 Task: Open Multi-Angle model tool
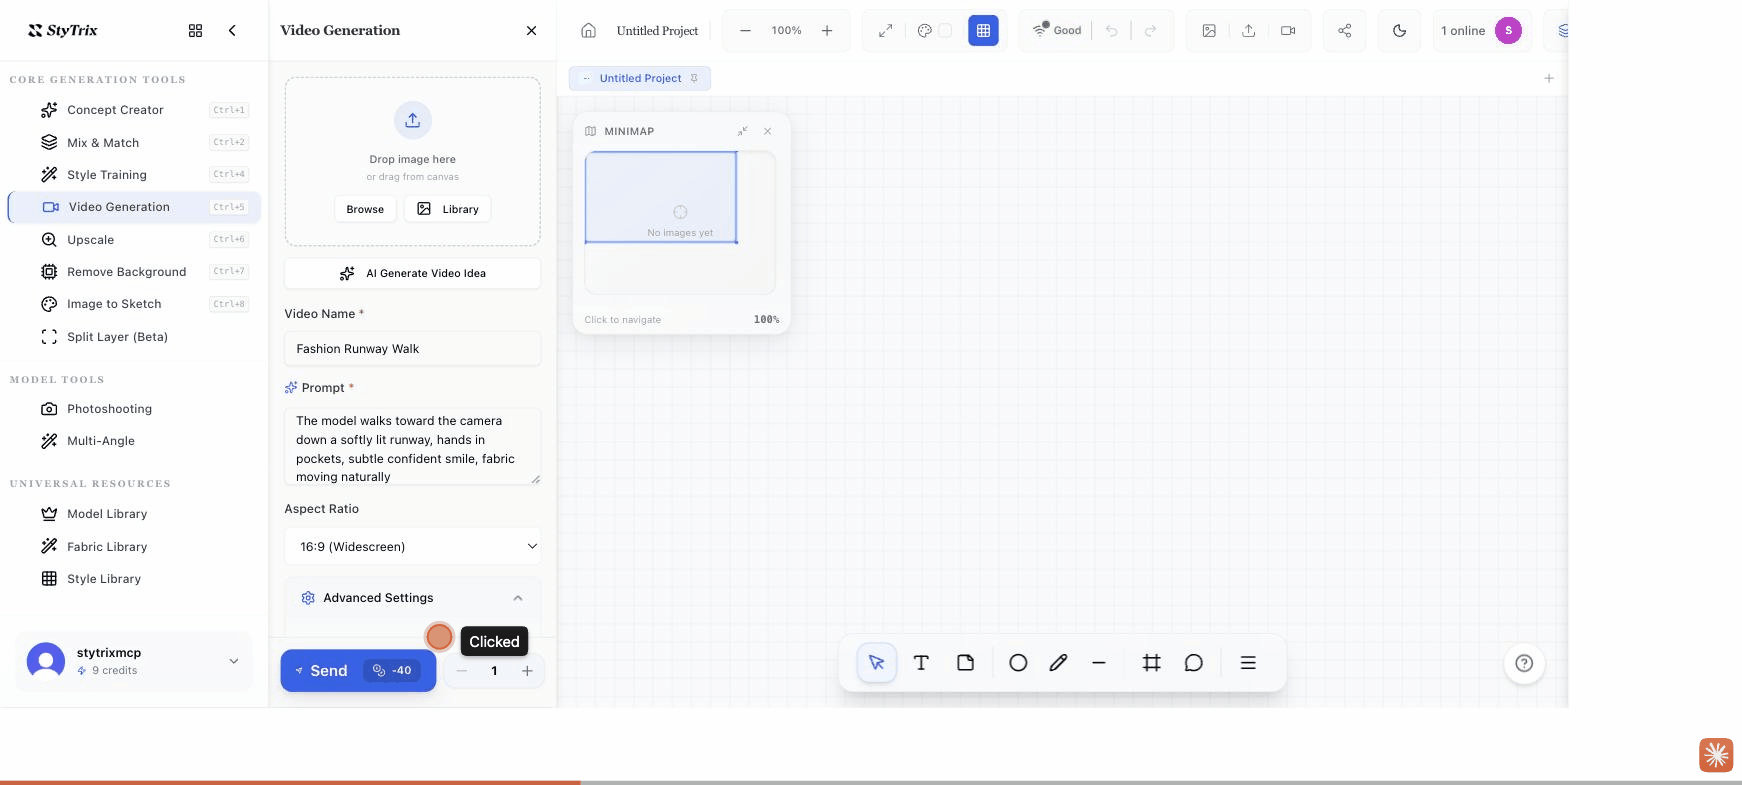[134, 441]
